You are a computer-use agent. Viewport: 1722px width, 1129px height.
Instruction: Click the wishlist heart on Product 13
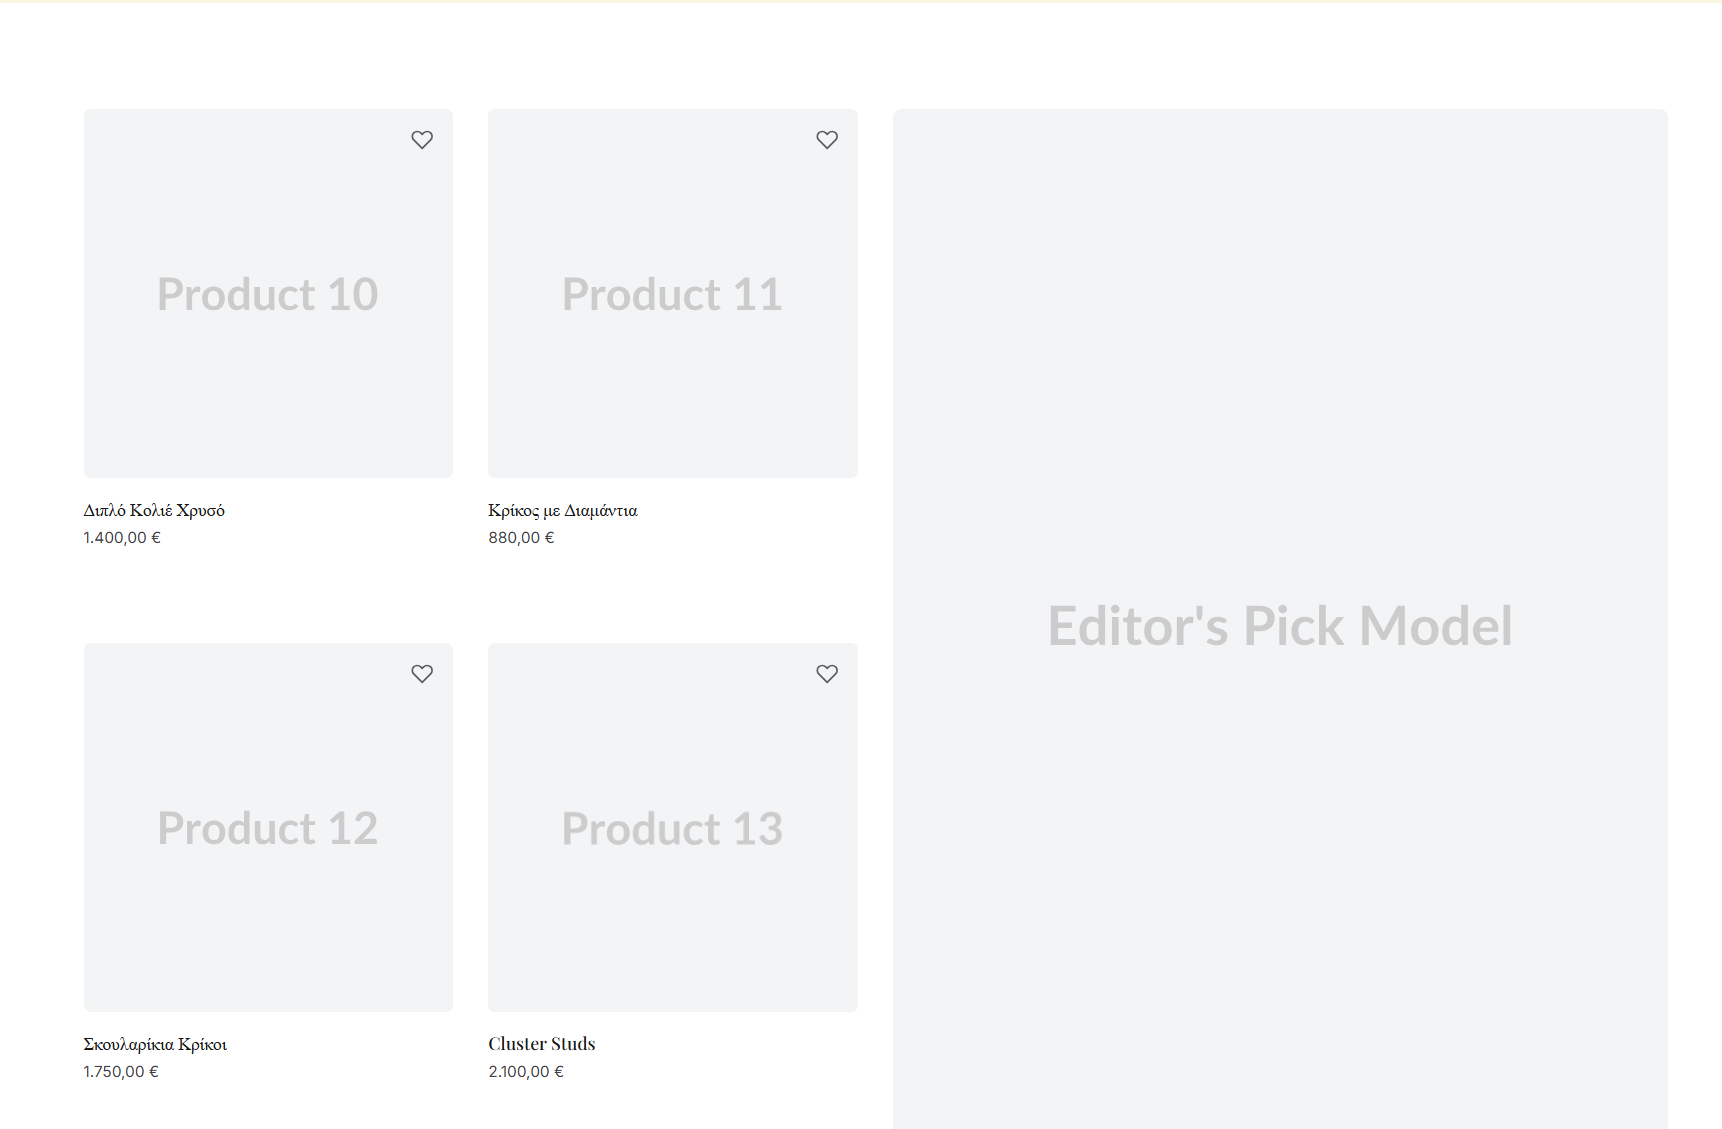click(827, 674)
